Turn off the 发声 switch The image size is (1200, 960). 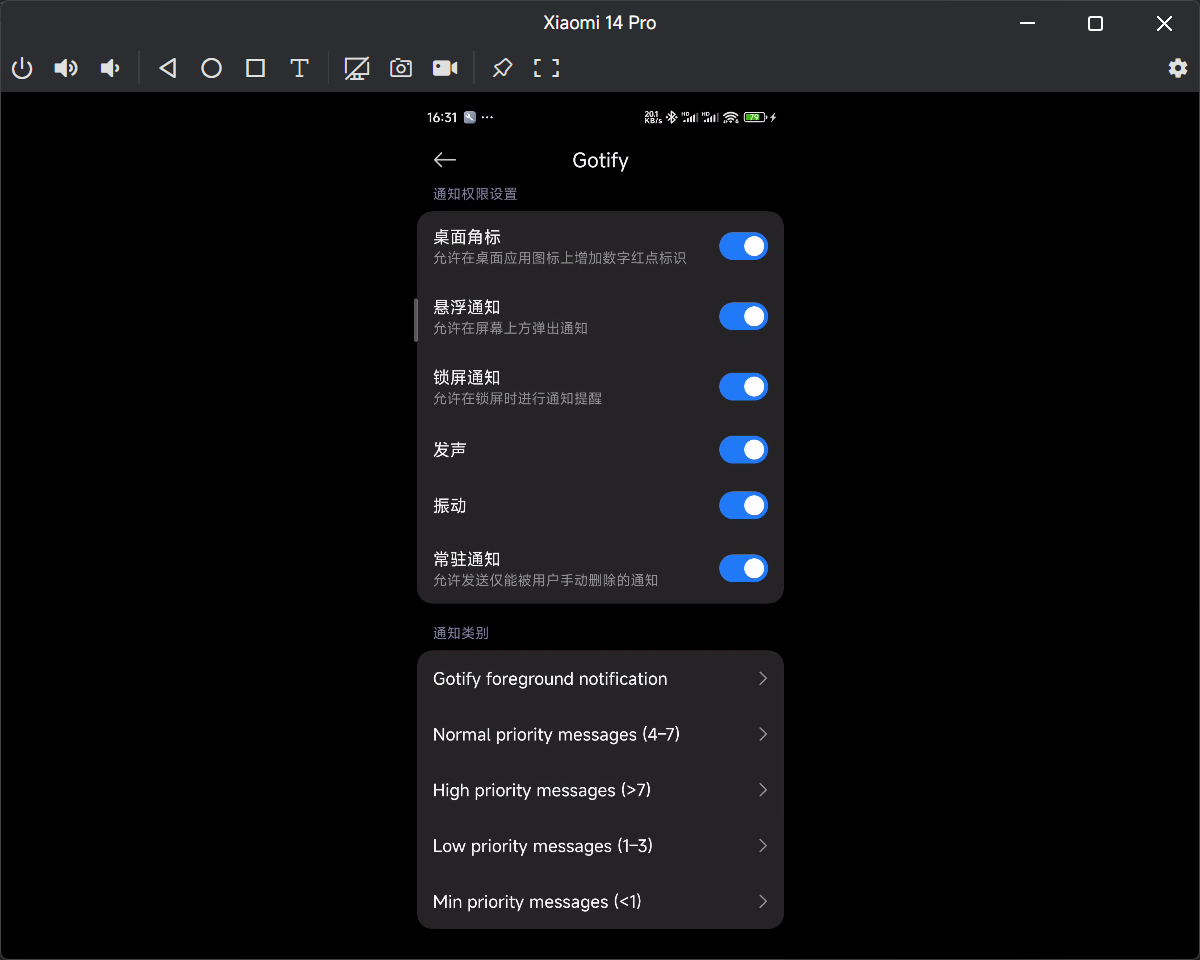pyautogui.click(x=743, y=450)
